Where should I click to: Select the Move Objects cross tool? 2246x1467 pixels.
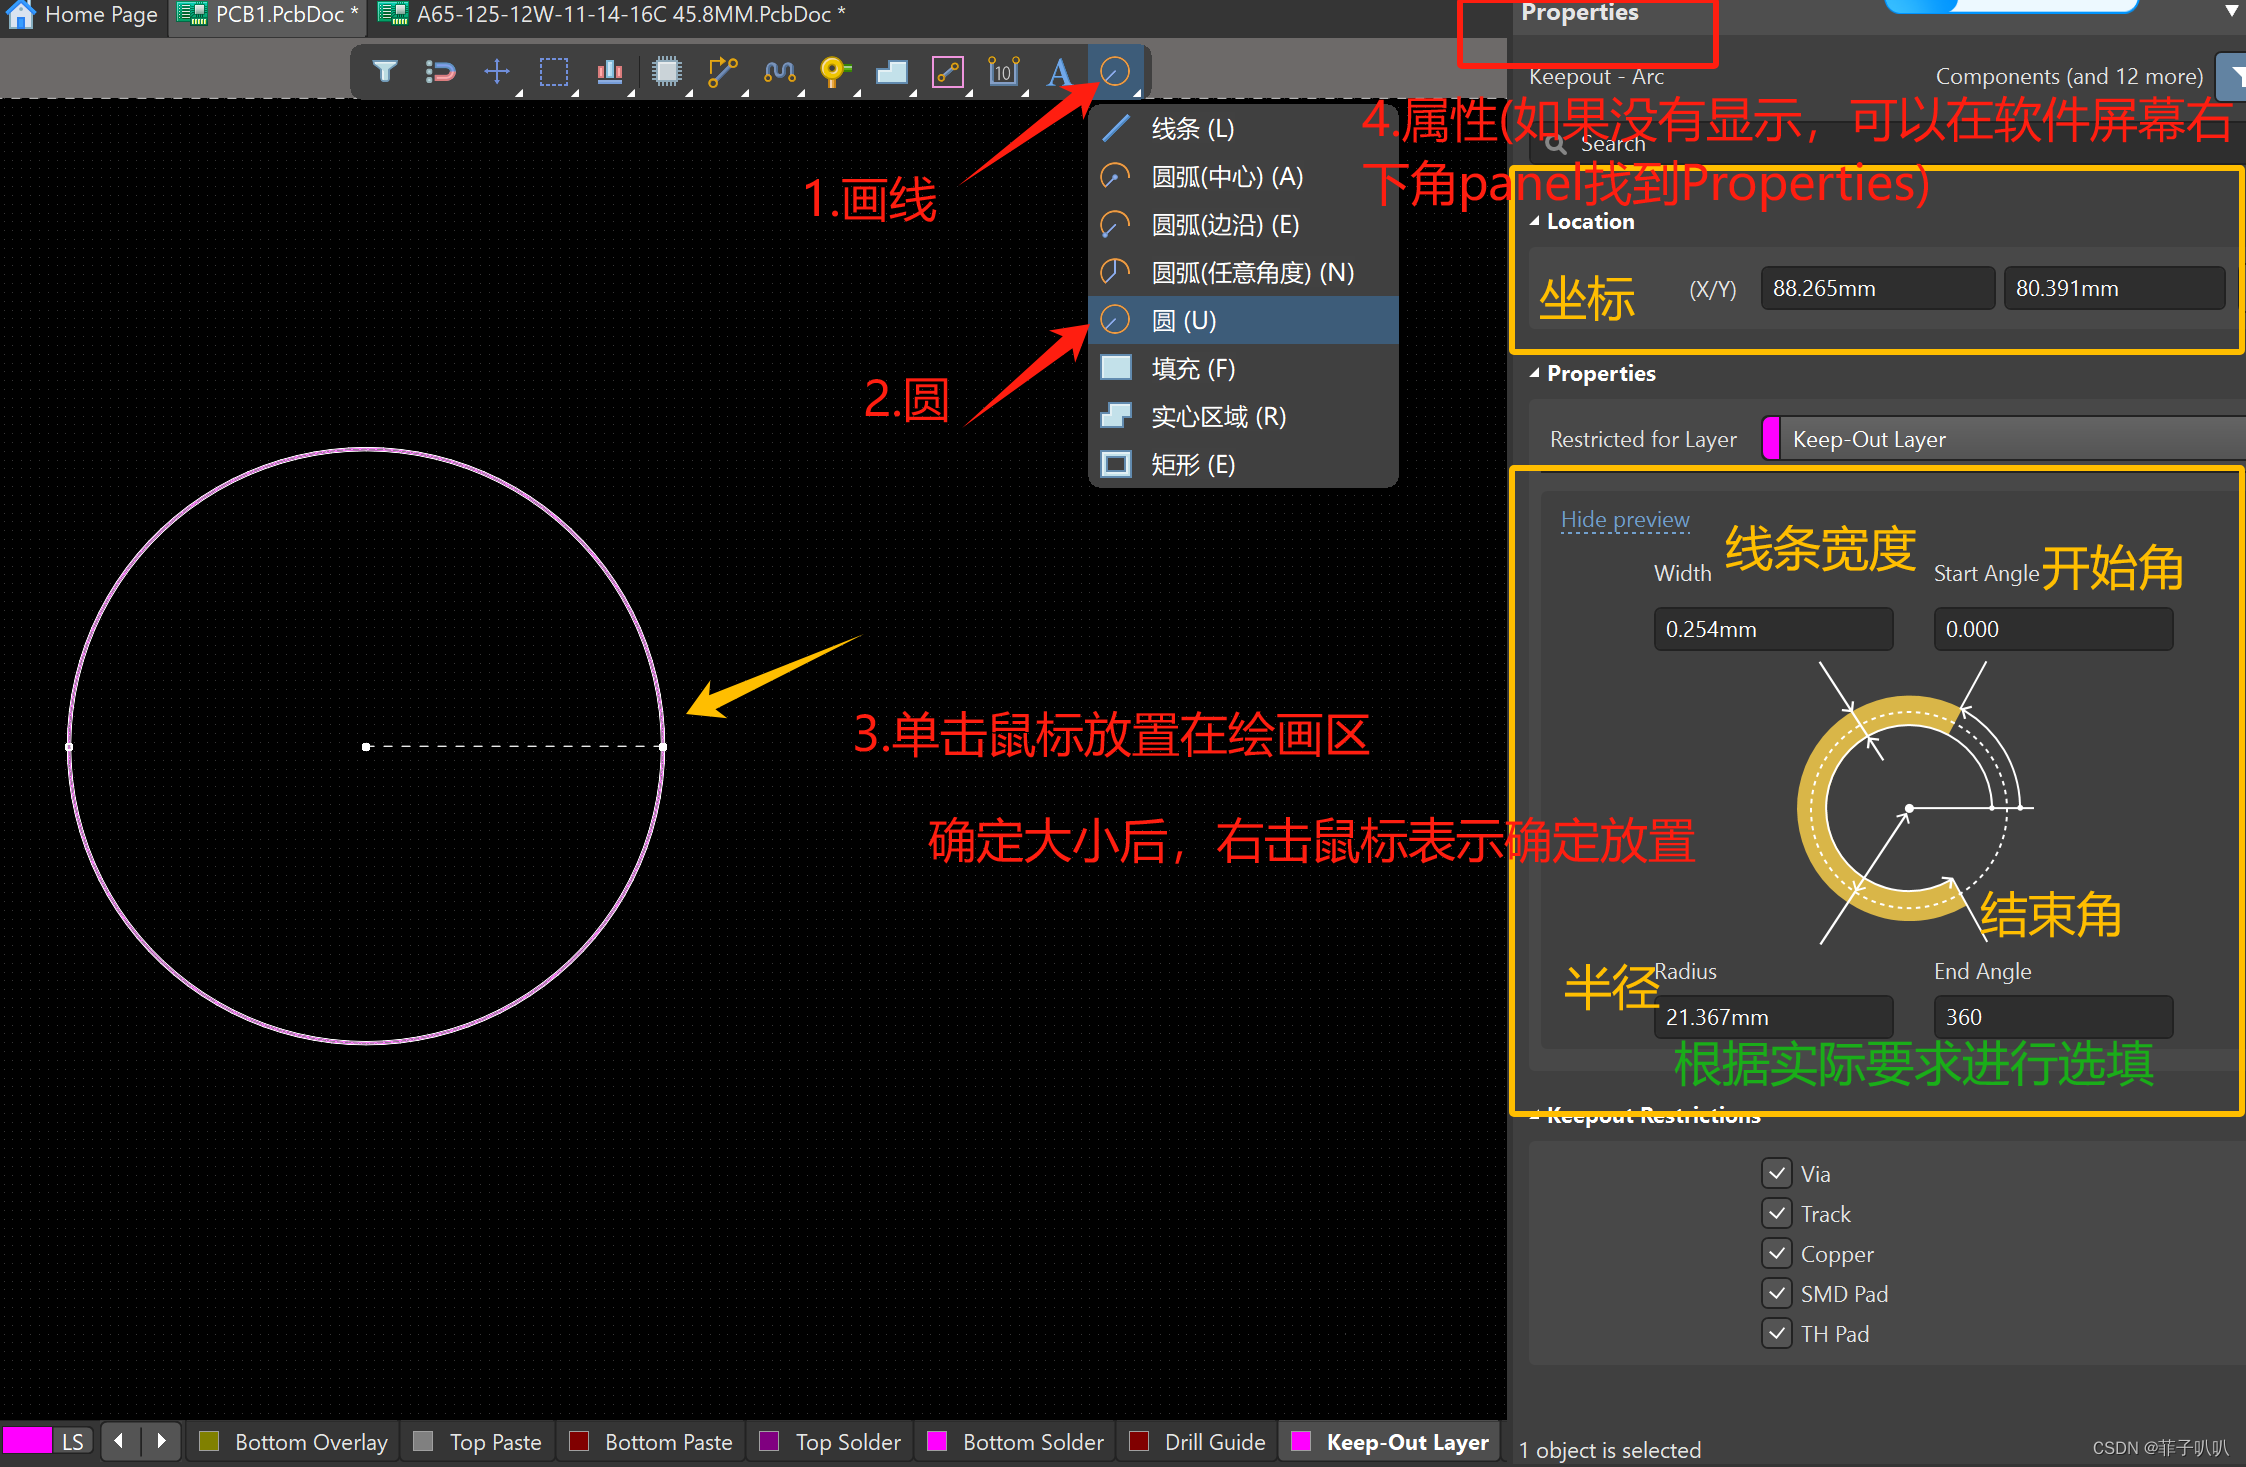pyautogui.click(x=497, y=72)
